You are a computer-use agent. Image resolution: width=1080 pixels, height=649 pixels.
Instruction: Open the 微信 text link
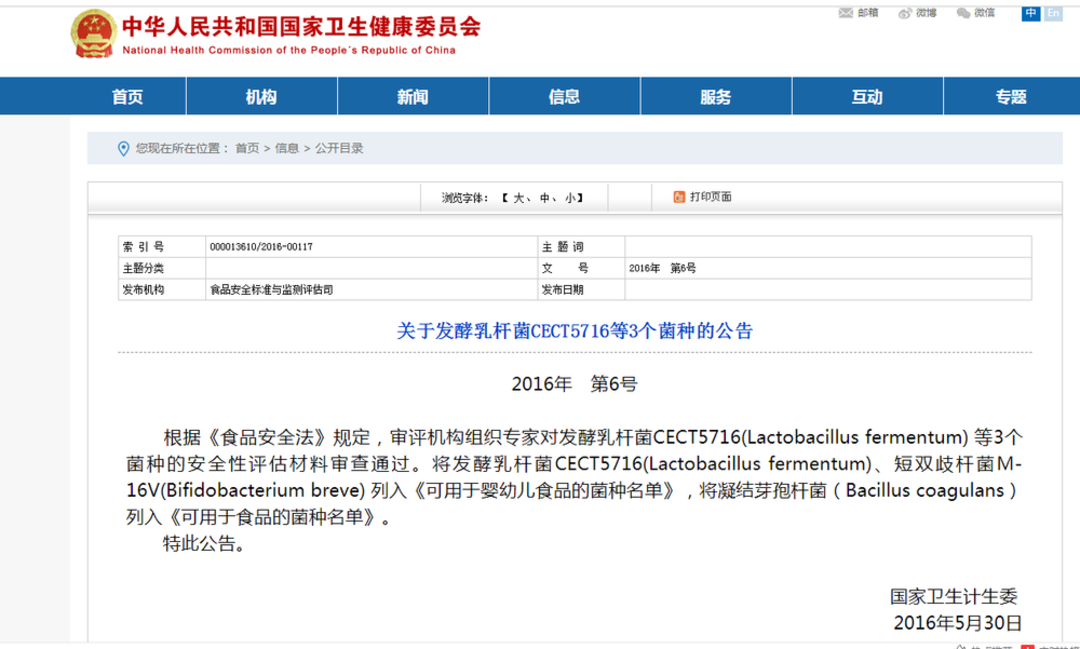(984, 13)
